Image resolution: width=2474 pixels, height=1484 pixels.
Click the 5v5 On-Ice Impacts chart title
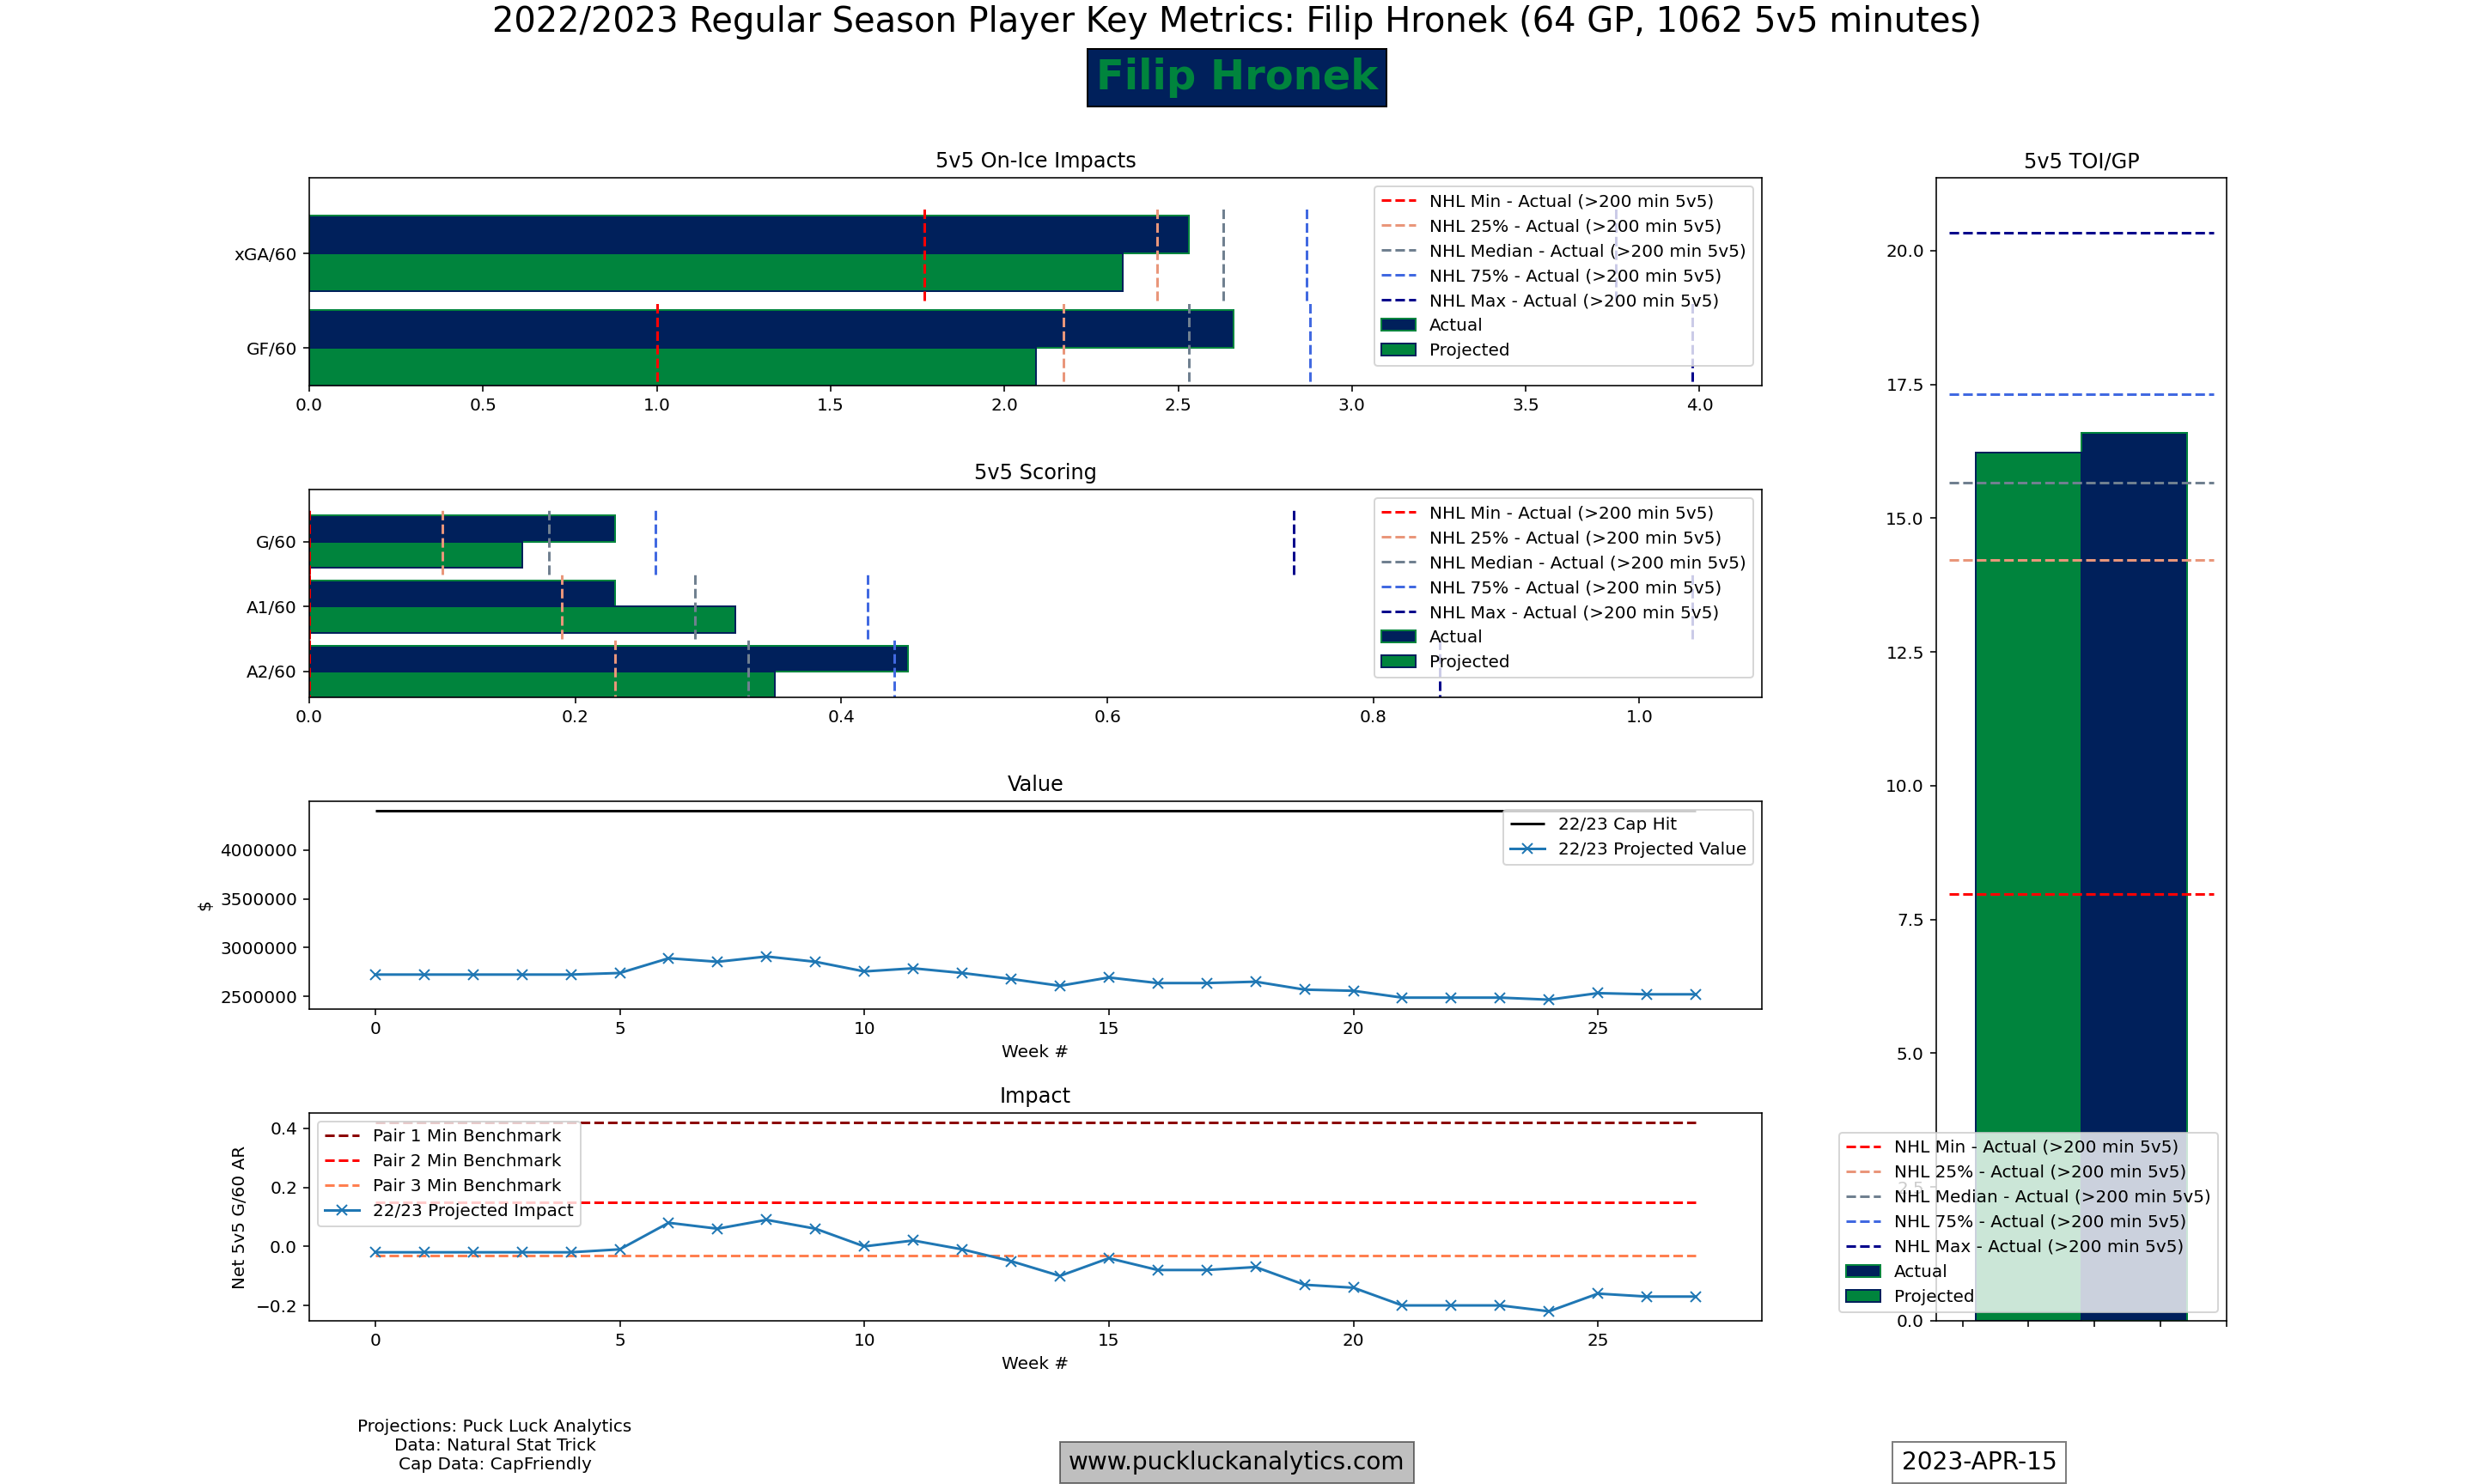pos(1035,161)
